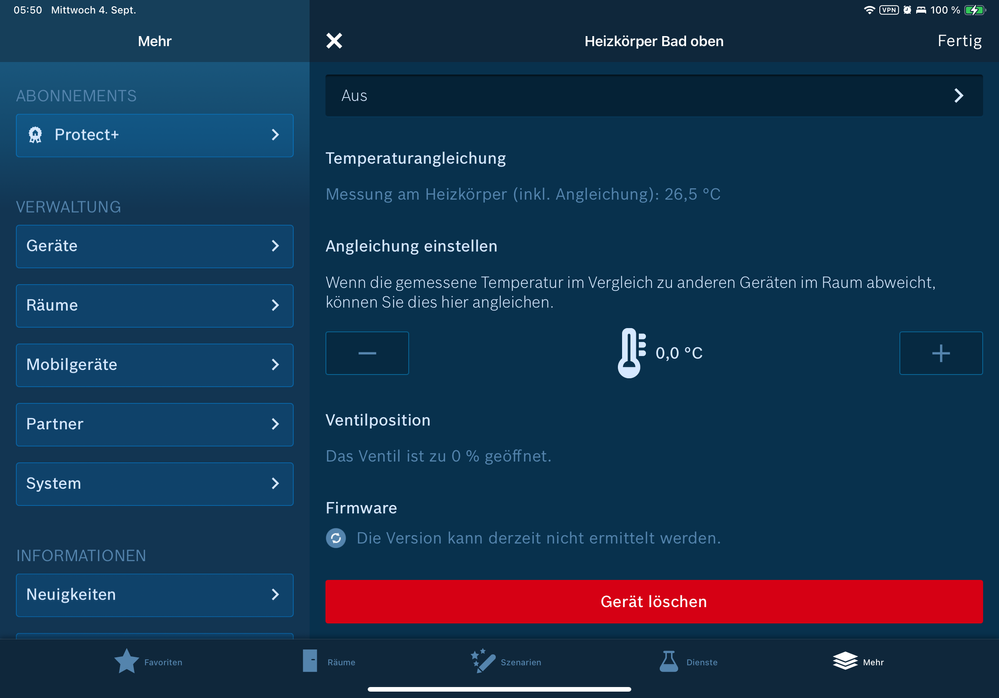
Task: Tap the Favoriten star icon
Action: click(127, 661)
